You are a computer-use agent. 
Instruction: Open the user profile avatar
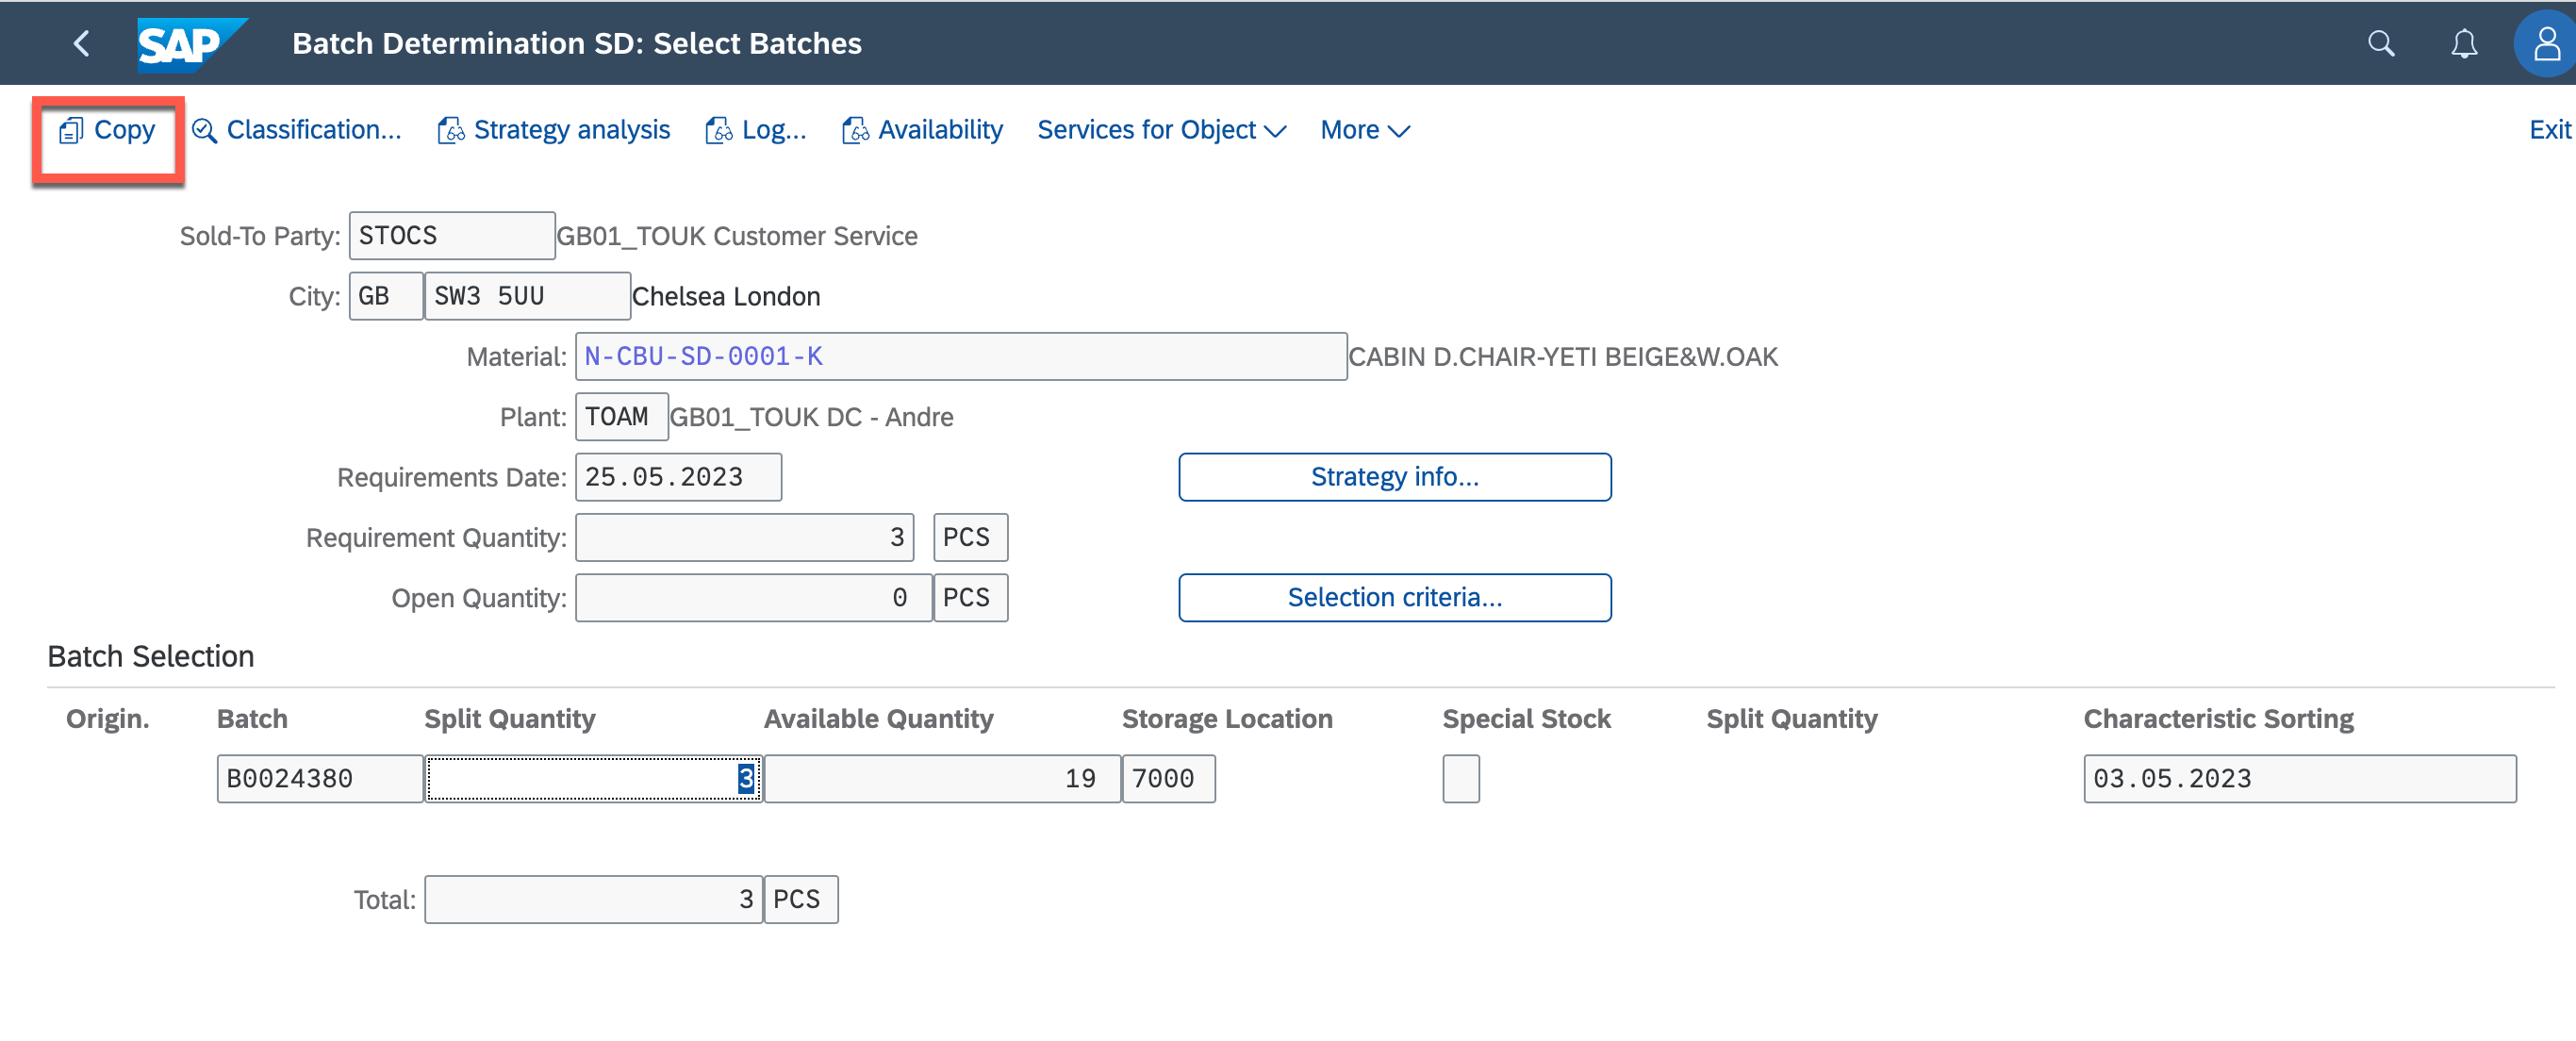(x=2545, y=43)
